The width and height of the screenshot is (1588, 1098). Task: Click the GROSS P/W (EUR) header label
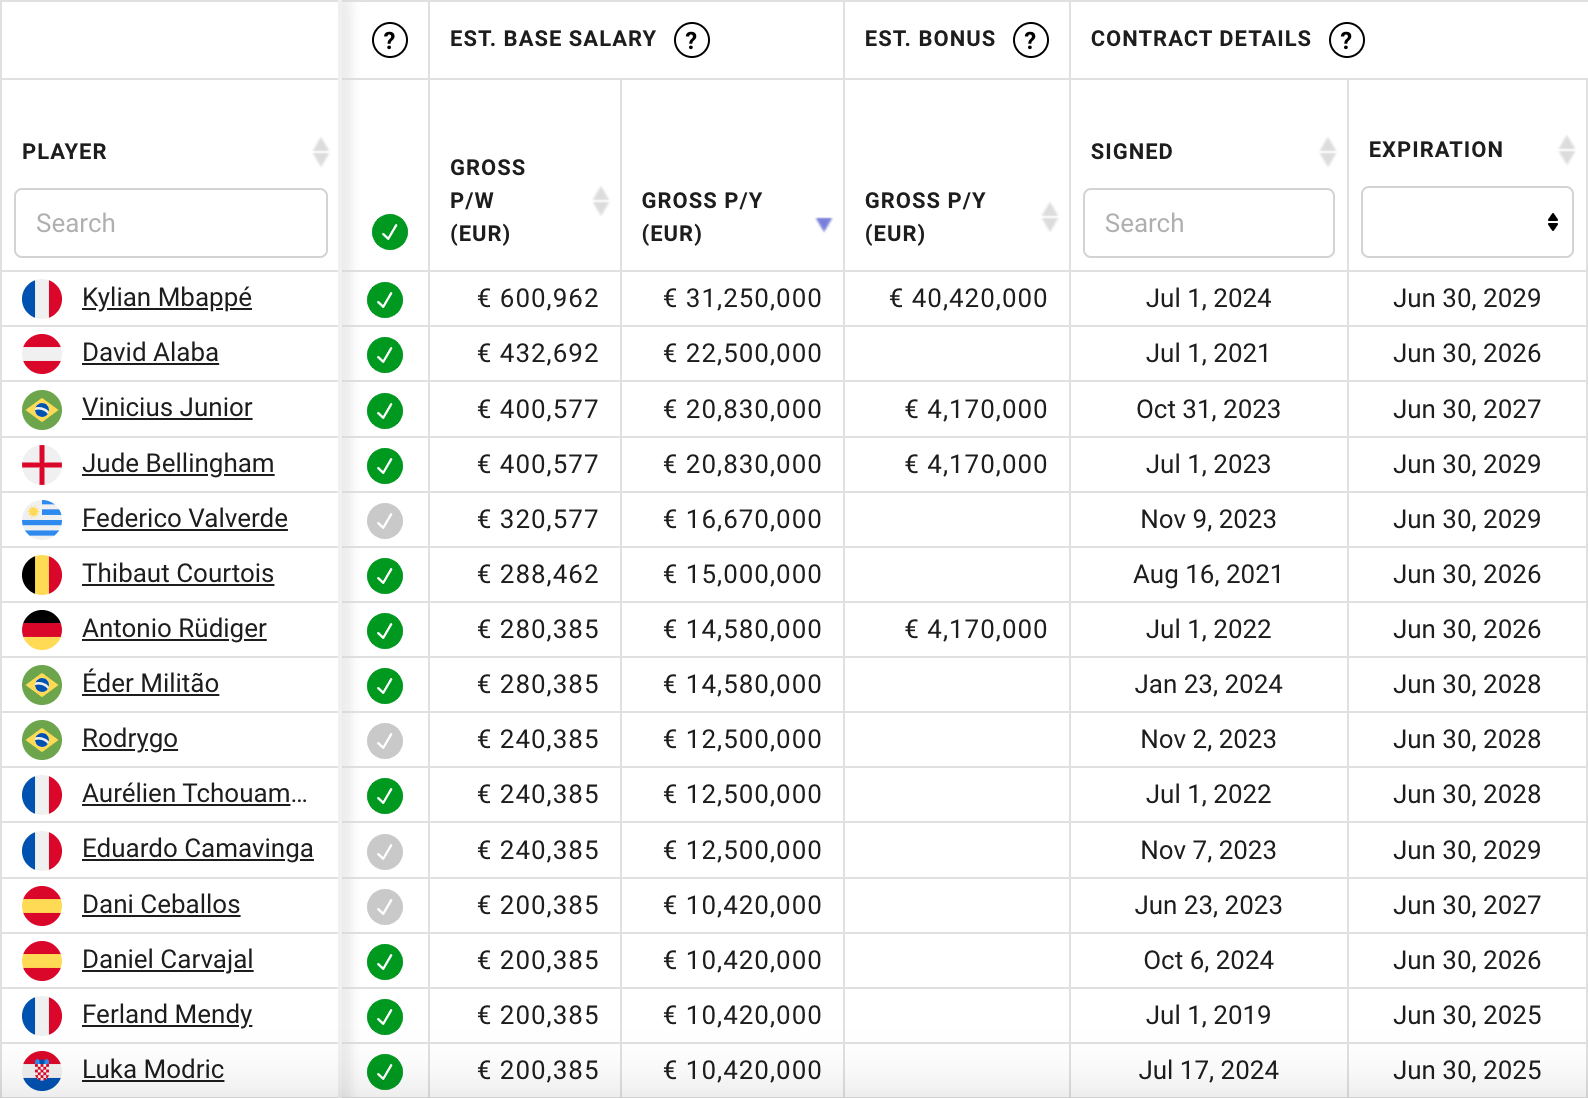click(x=487, y=200)
